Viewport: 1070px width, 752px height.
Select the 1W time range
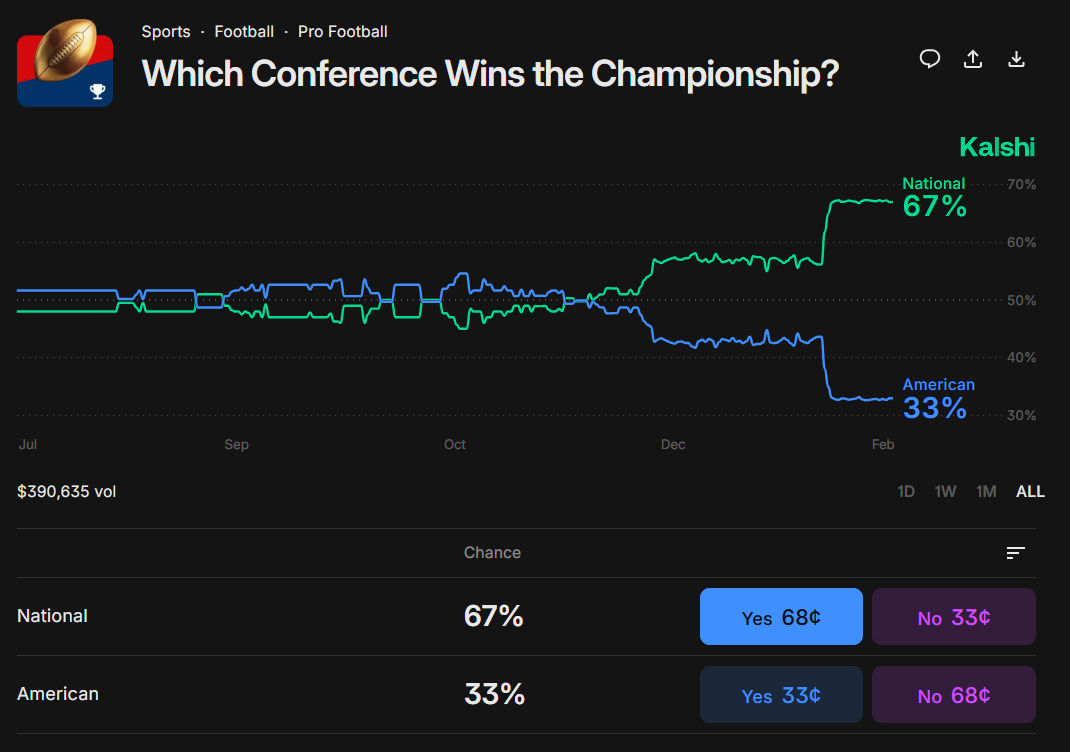(945, 491)
